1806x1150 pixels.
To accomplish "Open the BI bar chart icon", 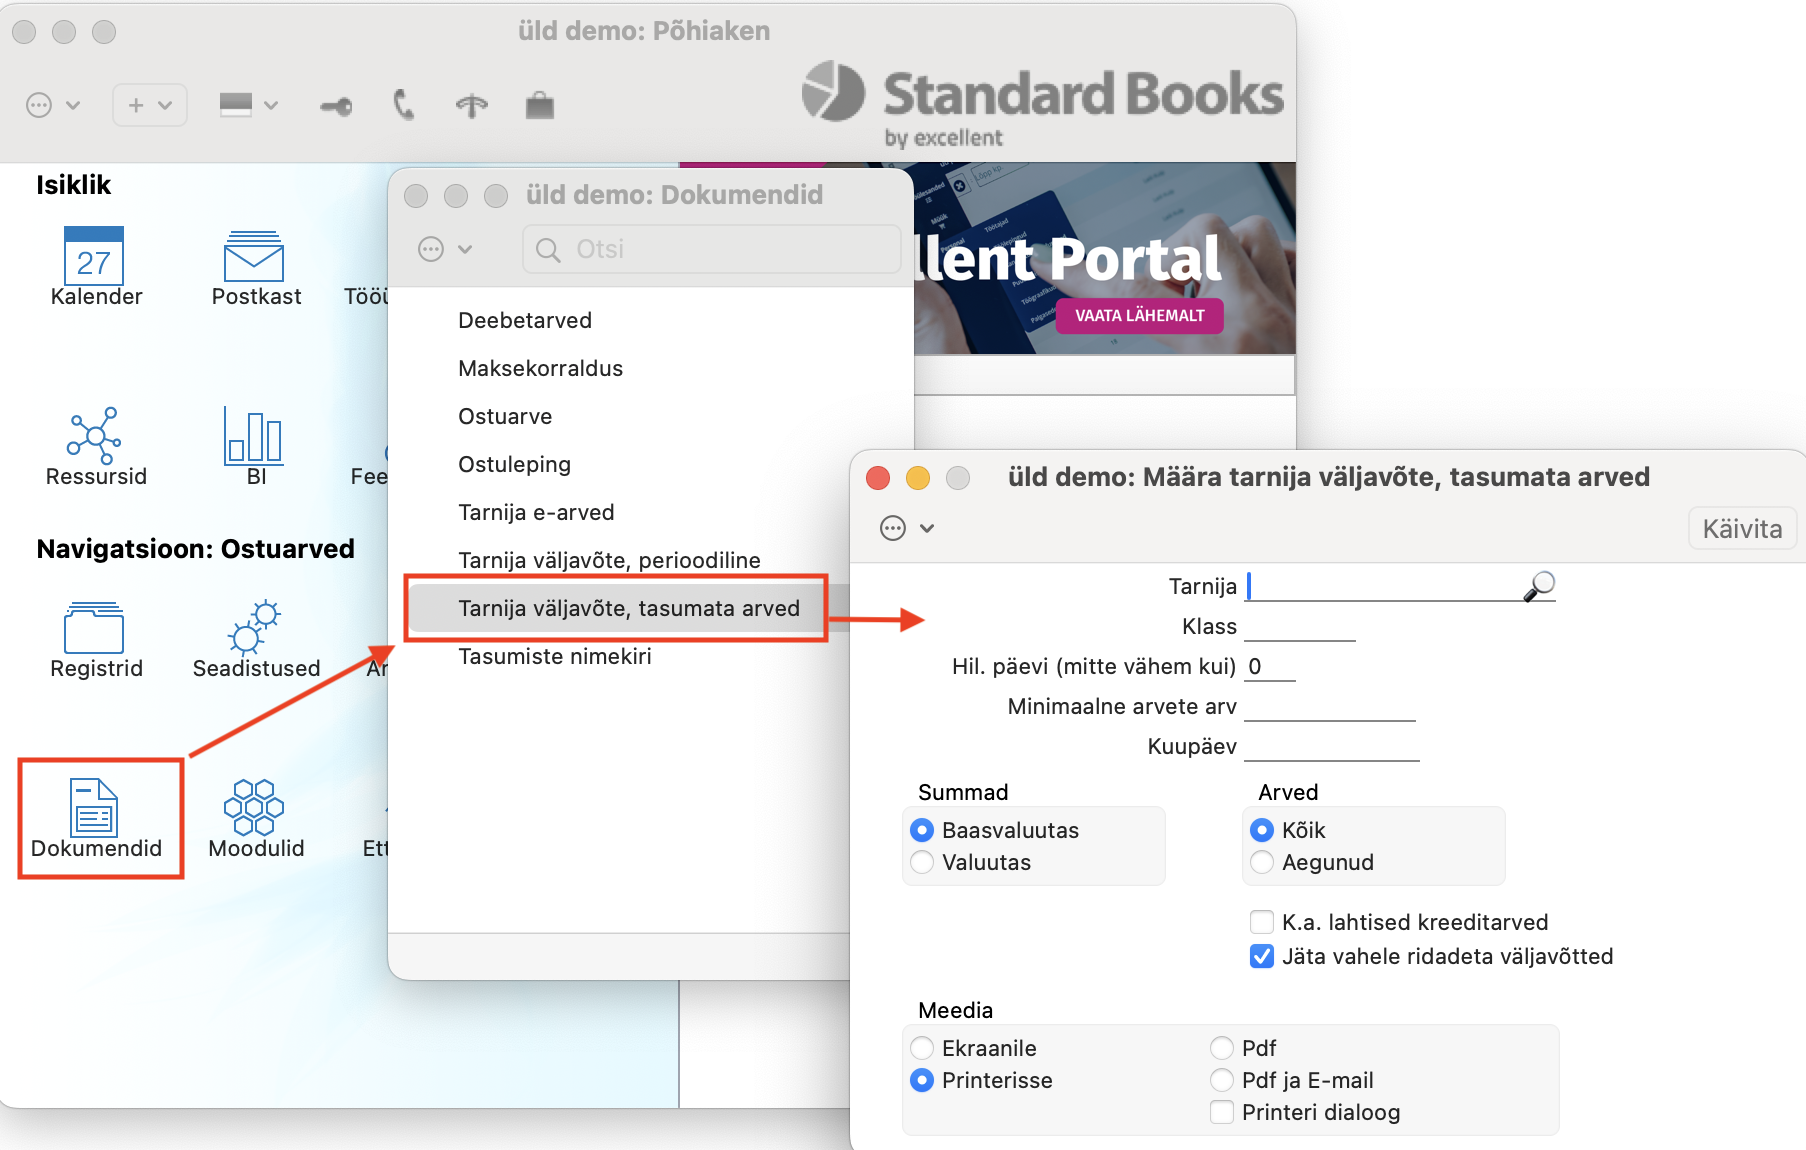I will point(254,437).
